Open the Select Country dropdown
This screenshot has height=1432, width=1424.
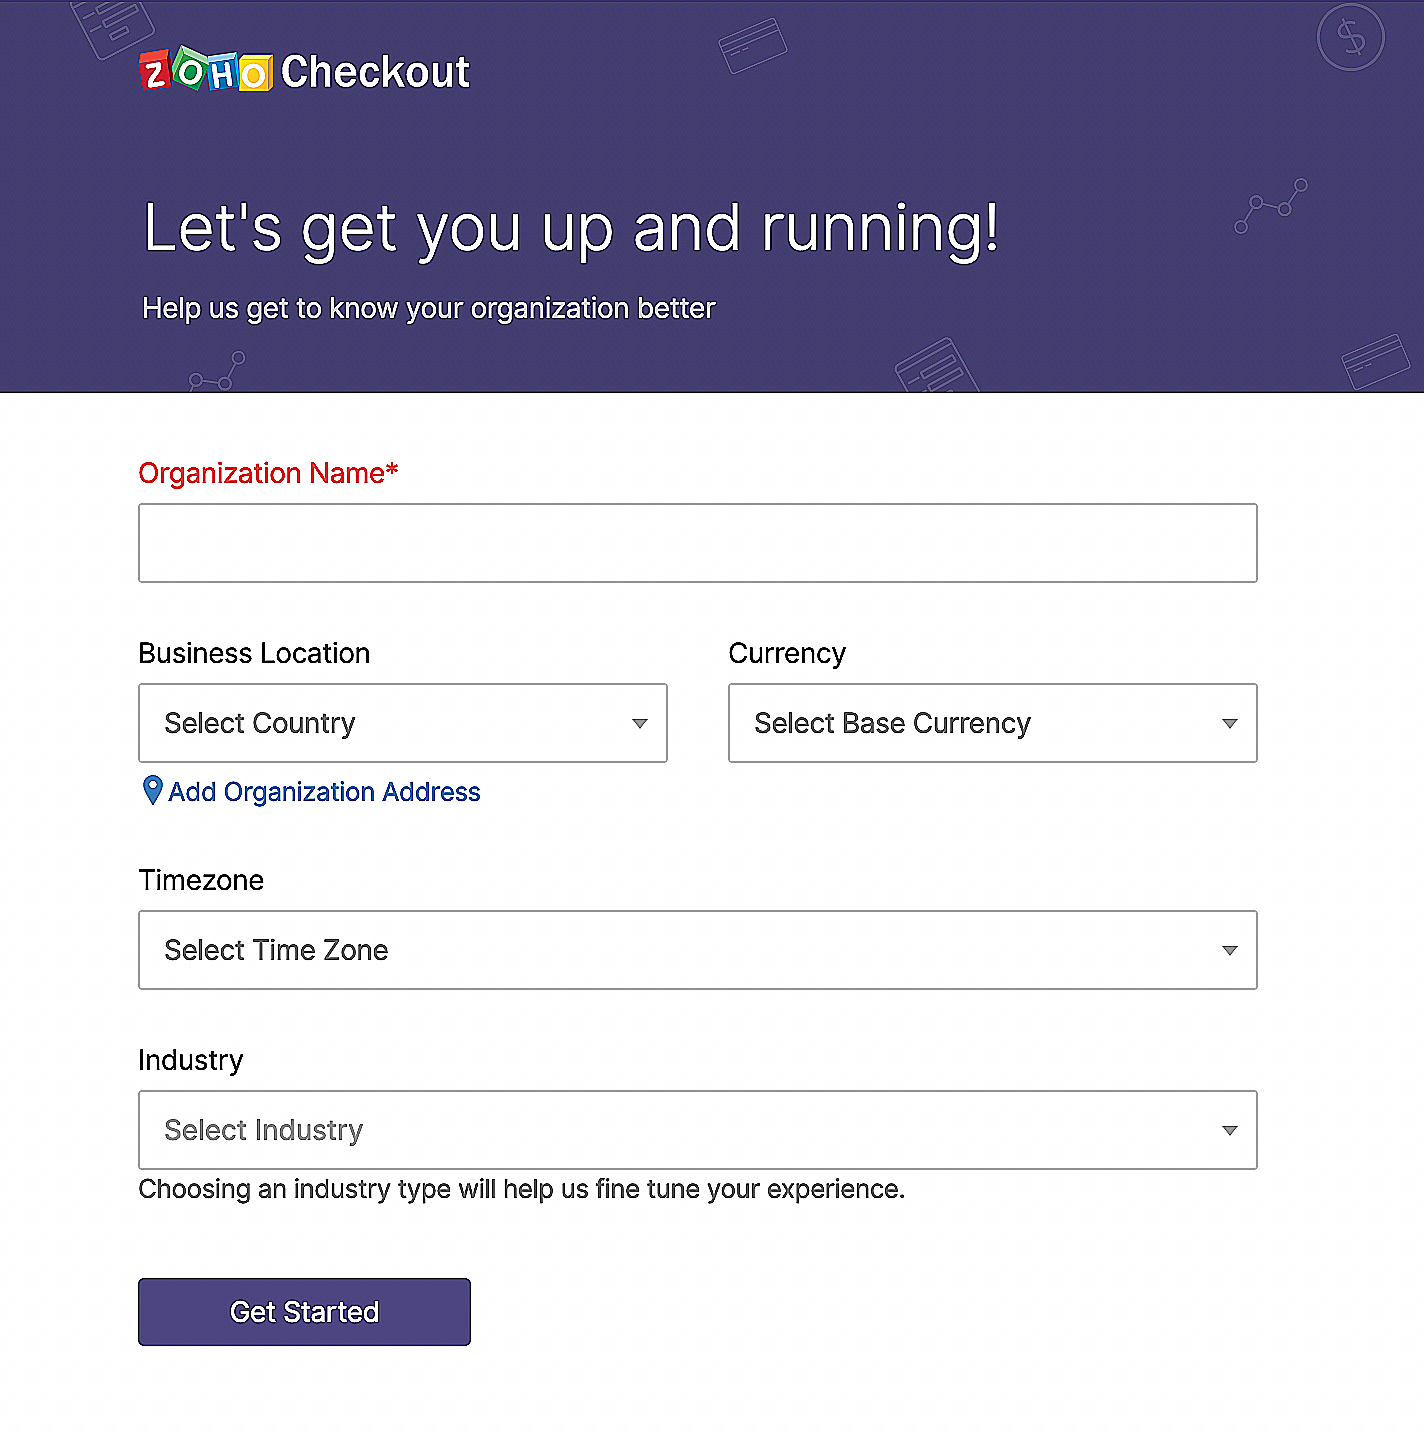coord(402,723)
